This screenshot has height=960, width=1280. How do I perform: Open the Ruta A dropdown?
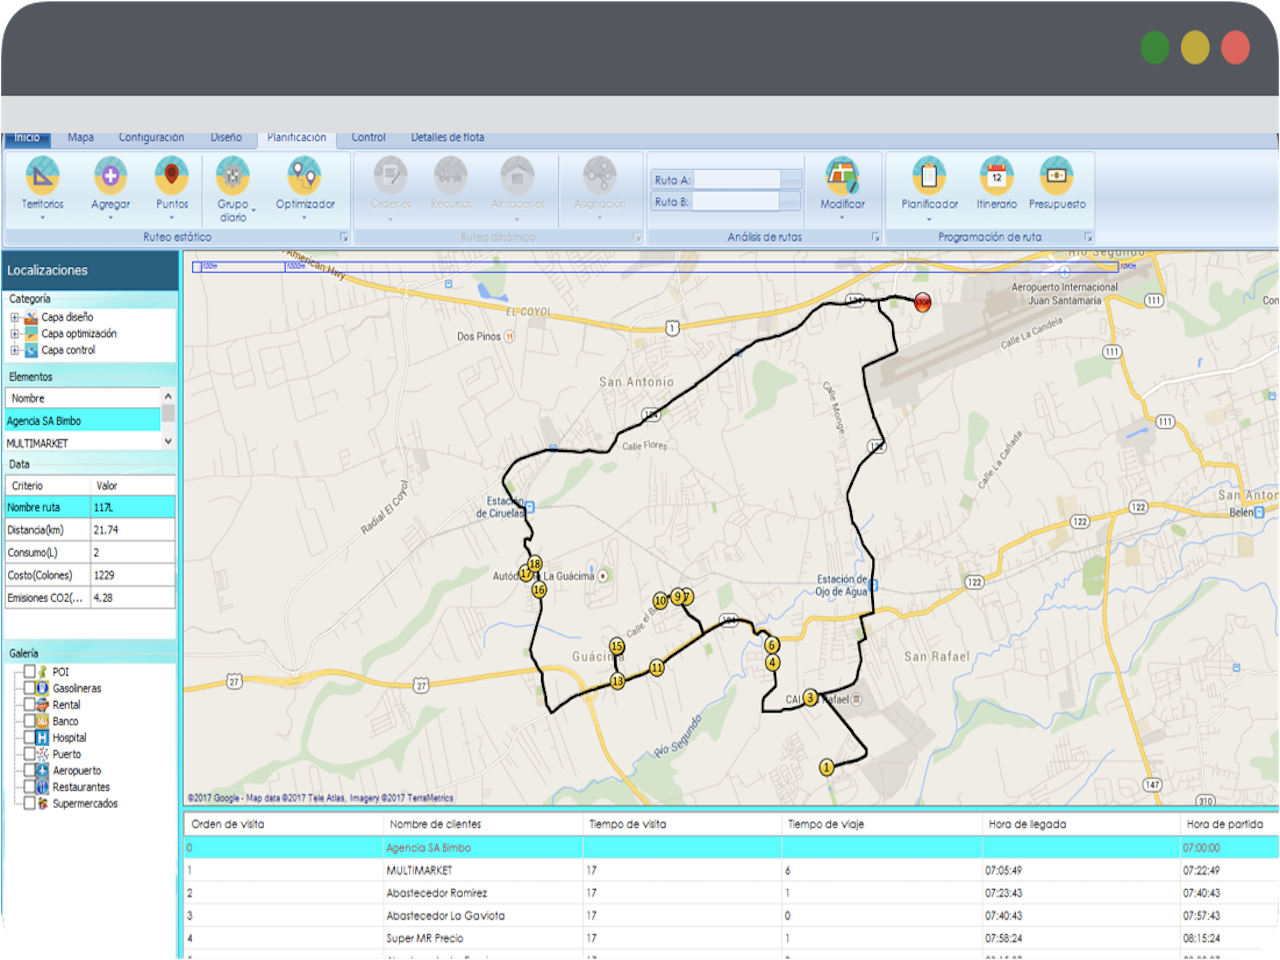(x=791, y=180)
